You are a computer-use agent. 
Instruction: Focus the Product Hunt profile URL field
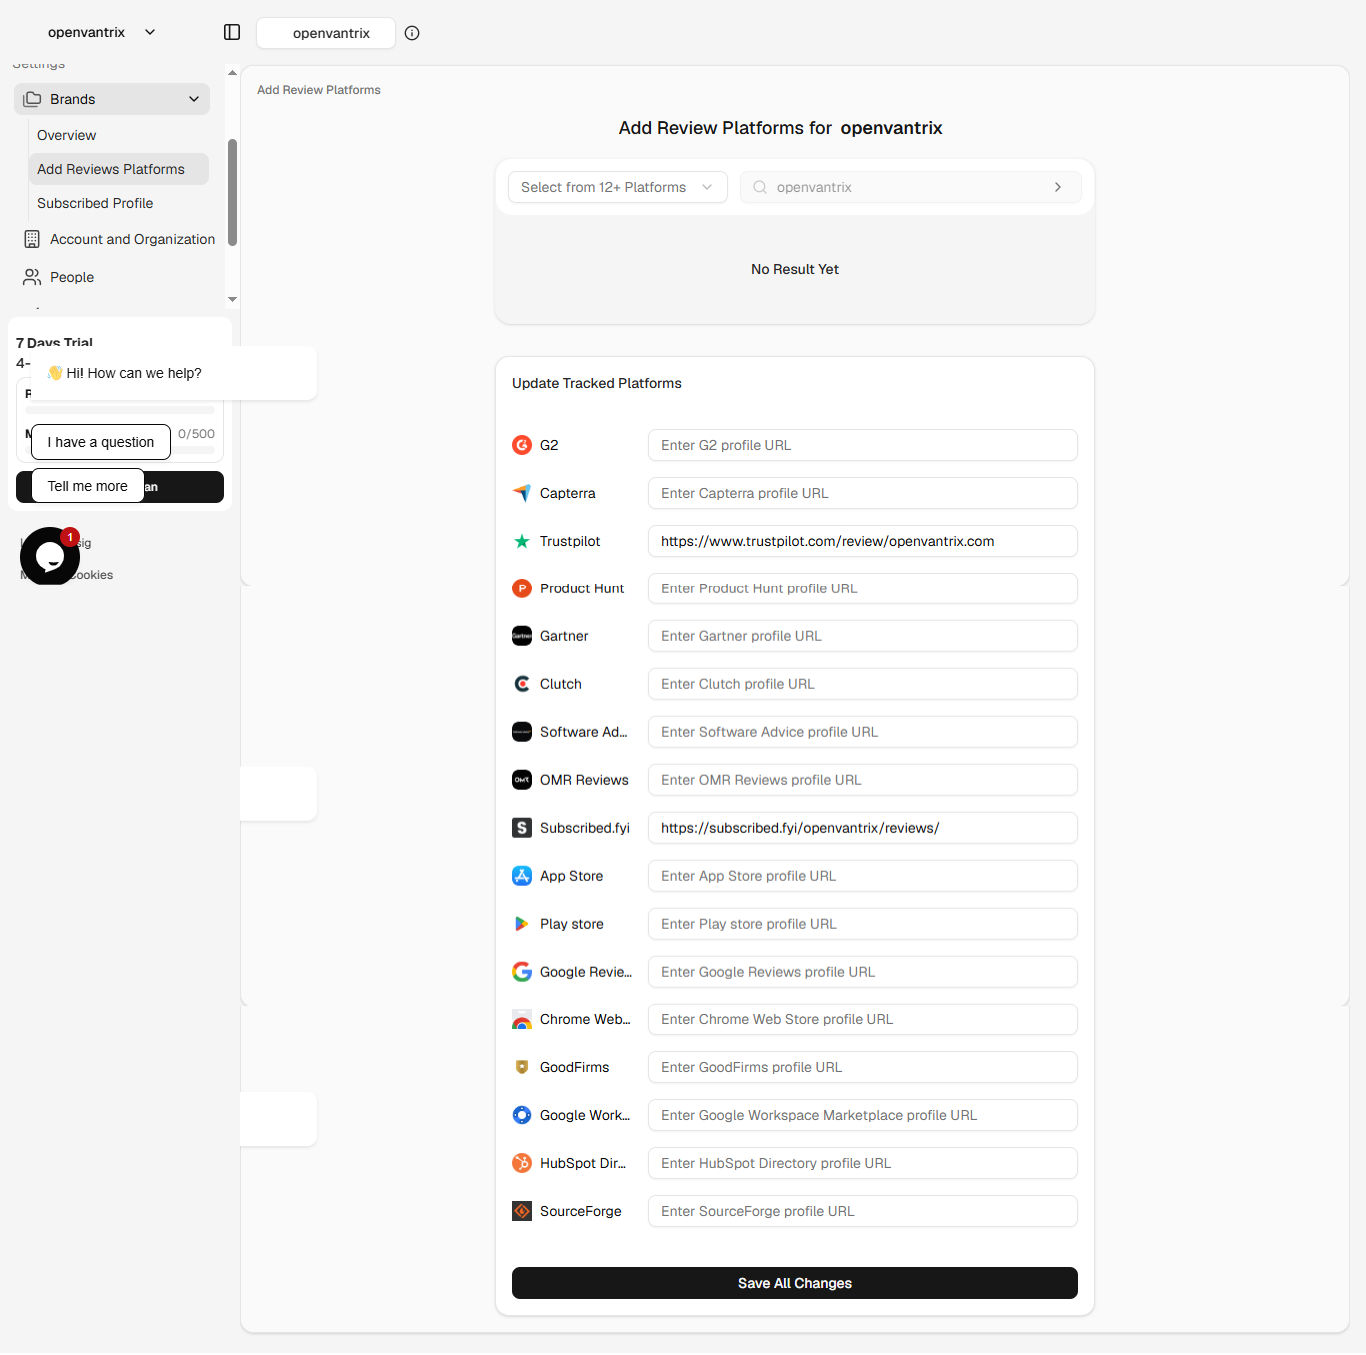tap(863, 588)
